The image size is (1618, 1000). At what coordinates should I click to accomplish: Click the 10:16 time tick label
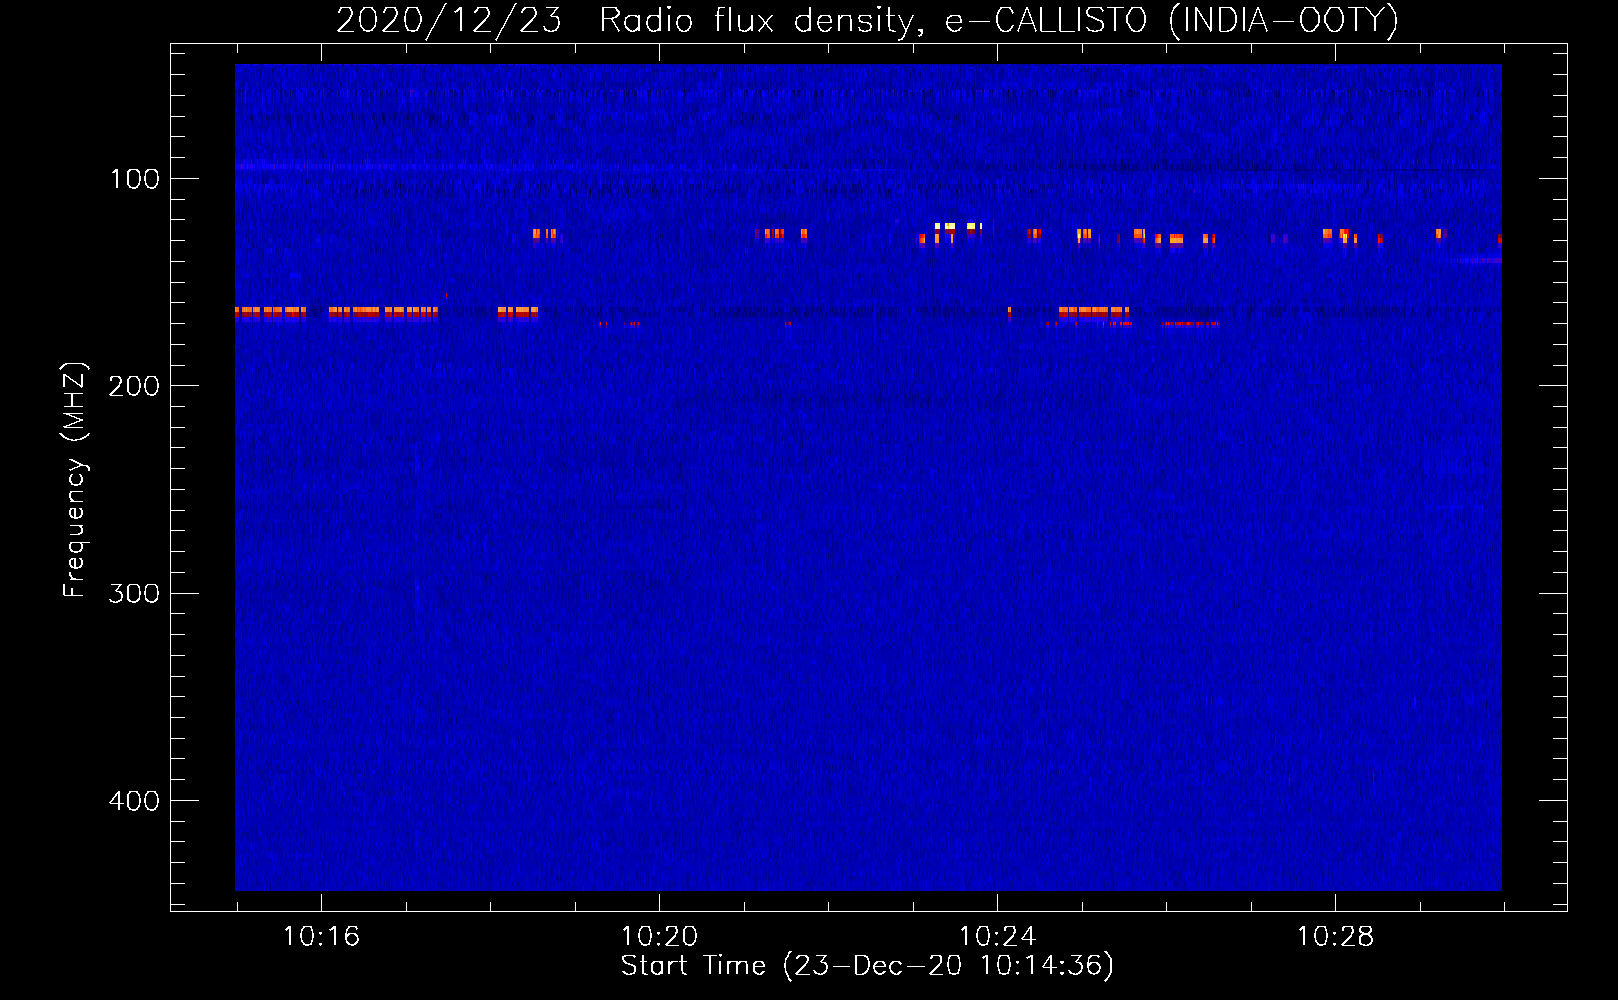tap(321, 936)
